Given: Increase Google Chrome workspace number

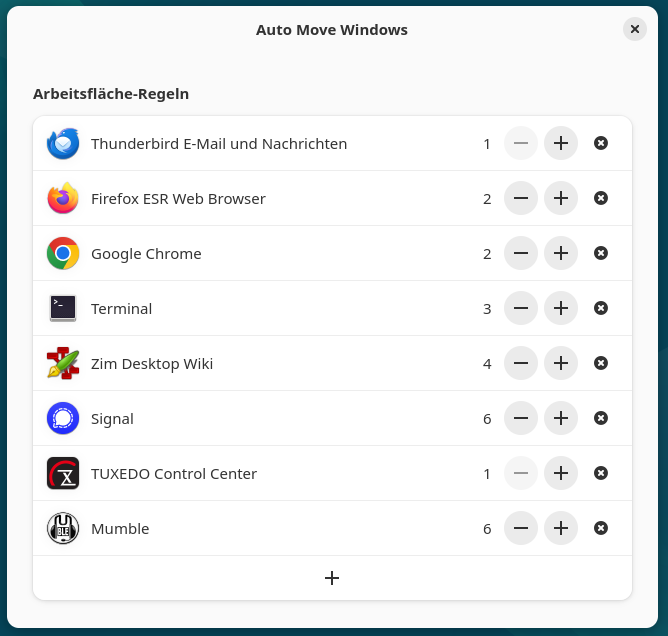Looking at the screenshot, I should pos(561,253).
